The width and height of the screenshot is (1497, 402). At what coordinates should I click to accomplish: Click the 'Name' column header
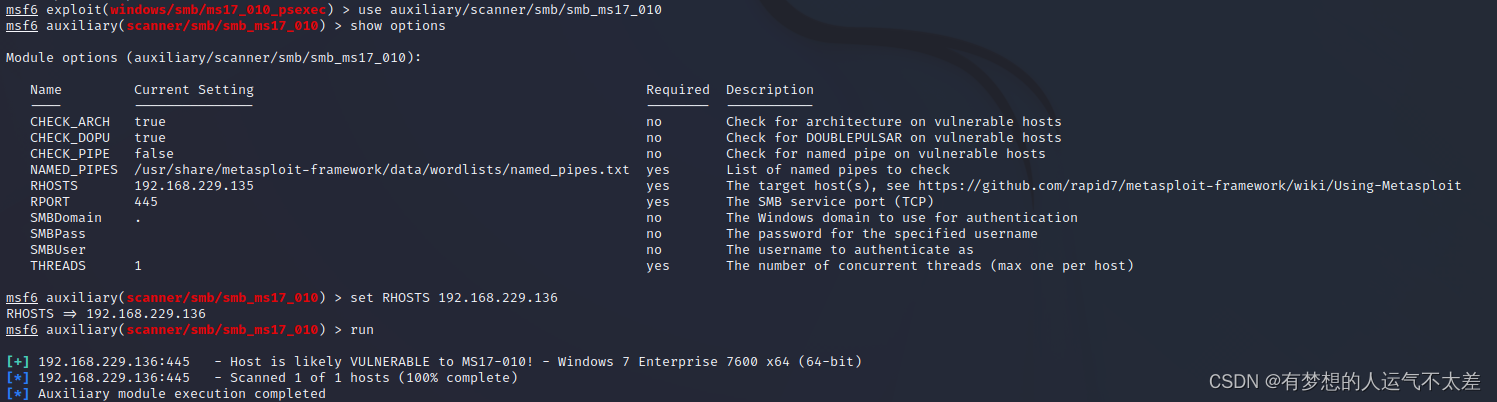tap(46, 90)
